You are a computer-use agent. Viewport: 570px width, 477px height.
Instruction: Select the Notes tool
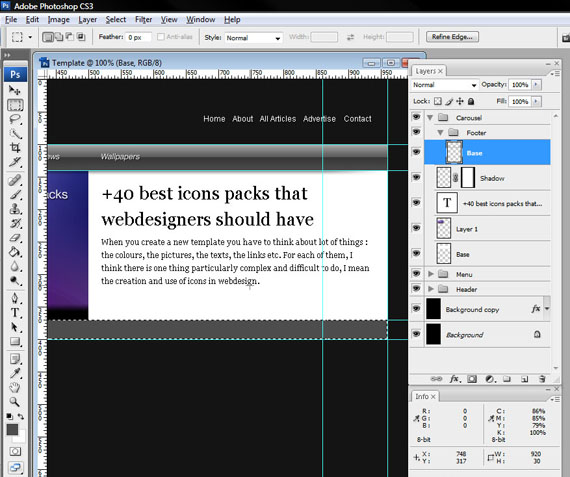click(15, 359)
